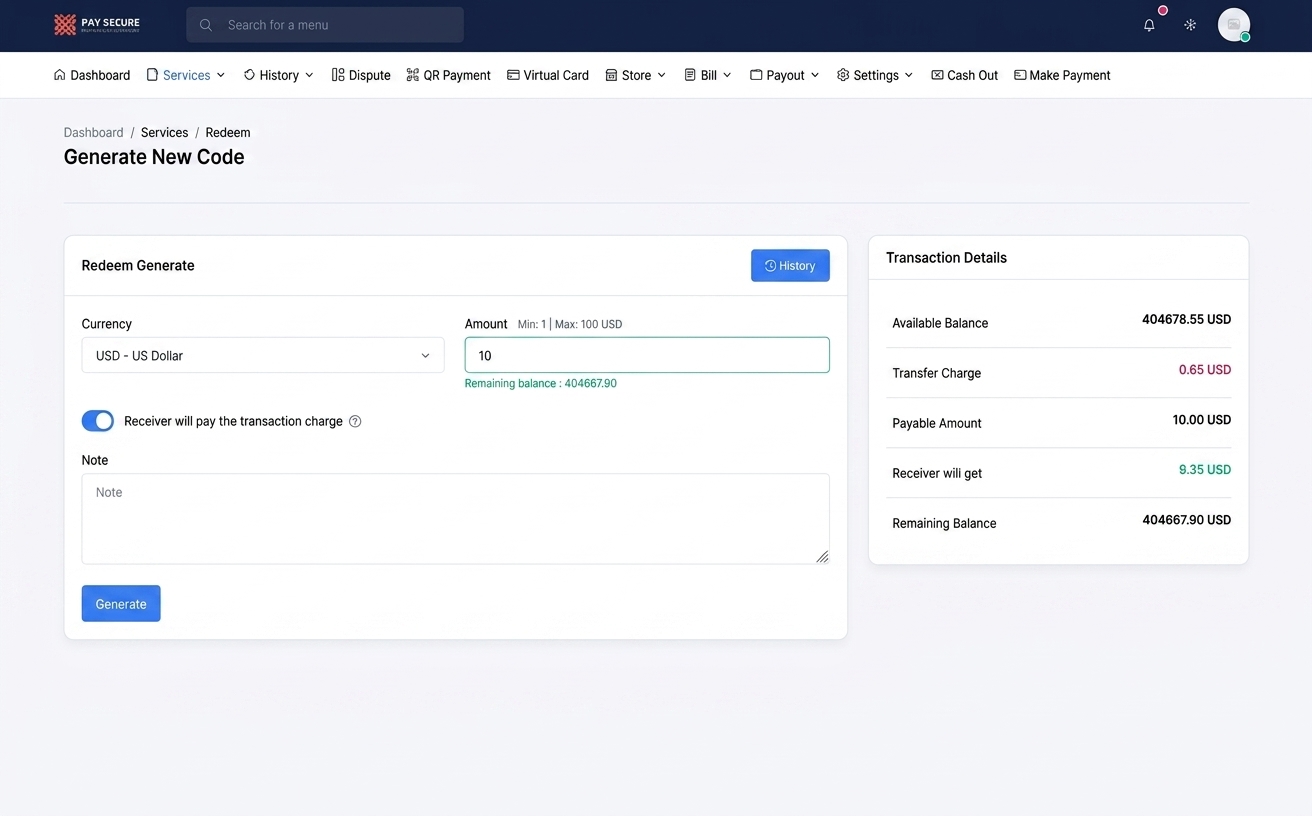Follow the Dashboard breadcrumb link
Image resolution: width=1312 pixels, height=816 pixels.
pyautogui.click(x=94, y=132)
